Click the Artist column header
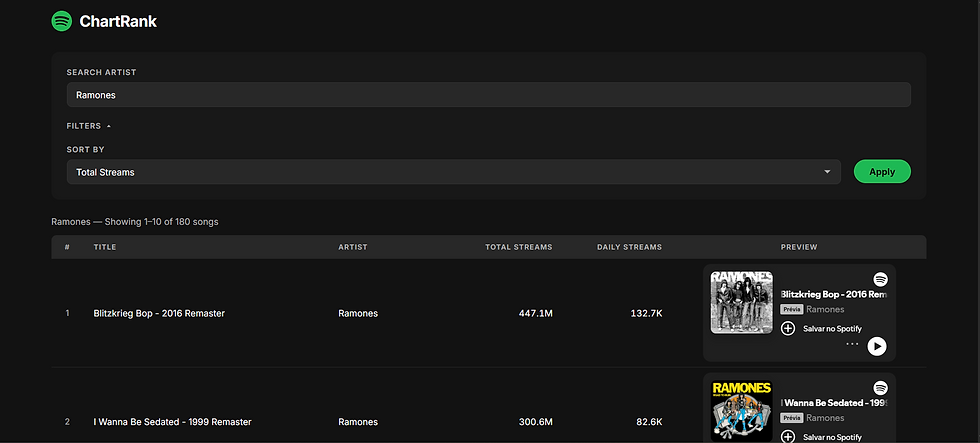Image resolution: width=980 pixels, height=443 pixels. tap(352, 247)
